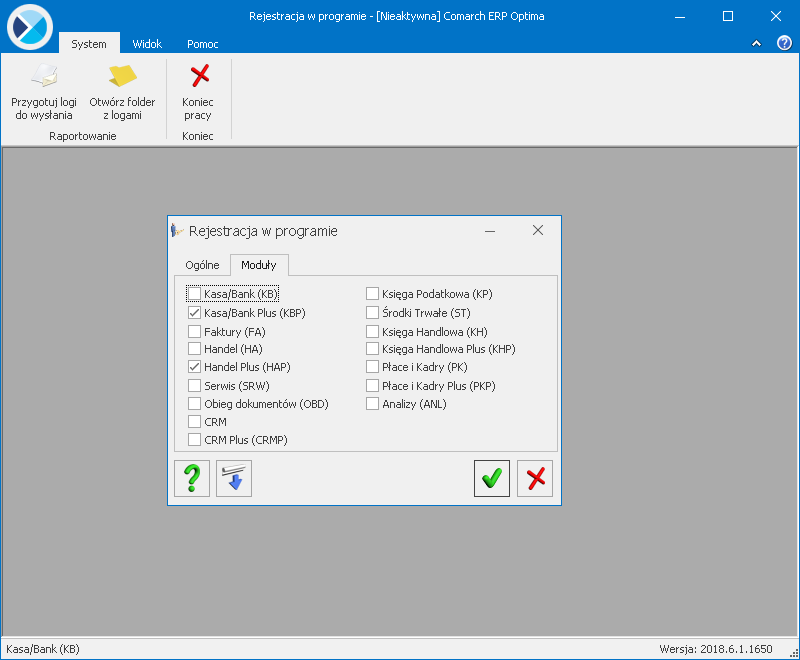Click the small icon in the Rejestracja w programie title bar

[177, 231]
